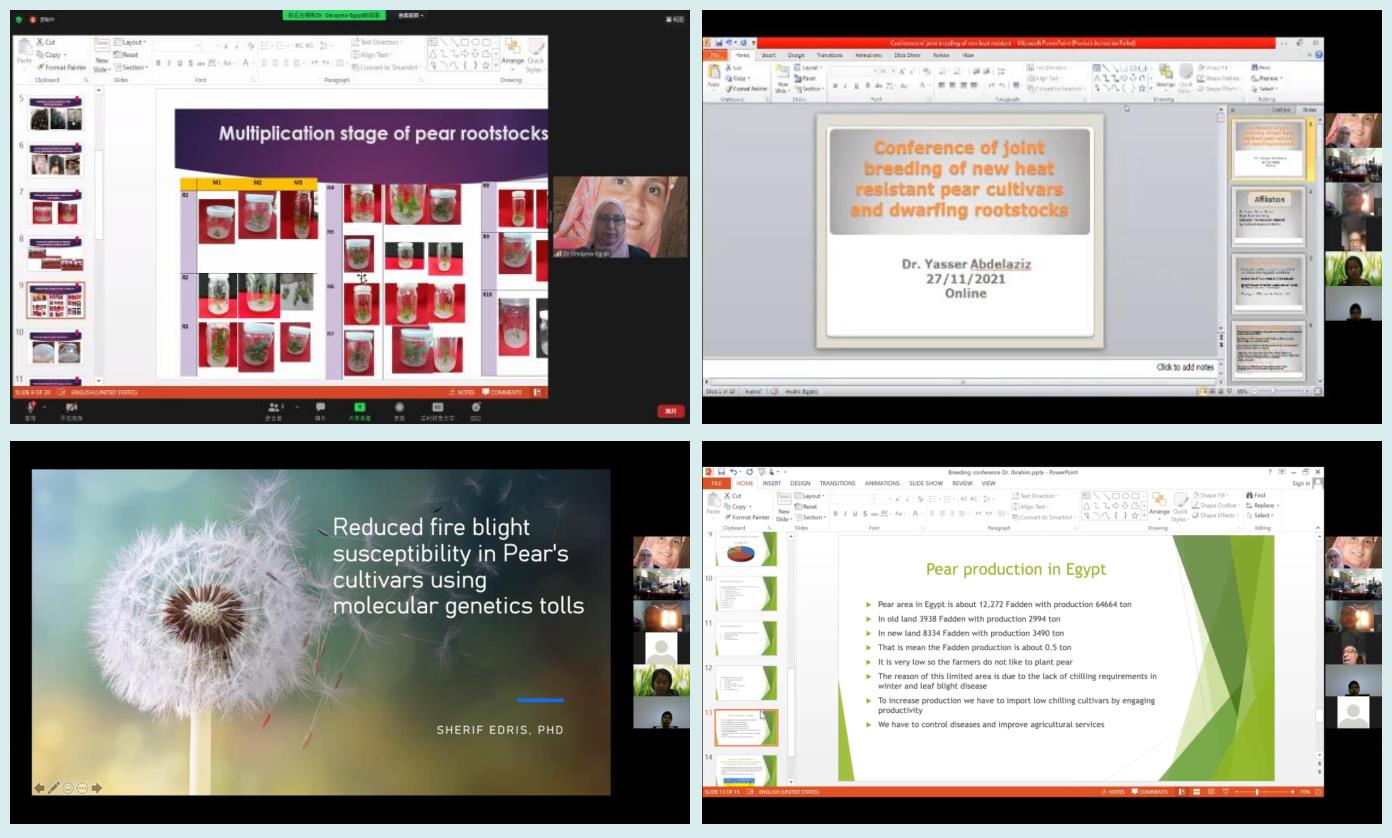Click Zoom chat icon below pear rootstocks slide
Screen dimensions: 1392x838
[320, 407]
